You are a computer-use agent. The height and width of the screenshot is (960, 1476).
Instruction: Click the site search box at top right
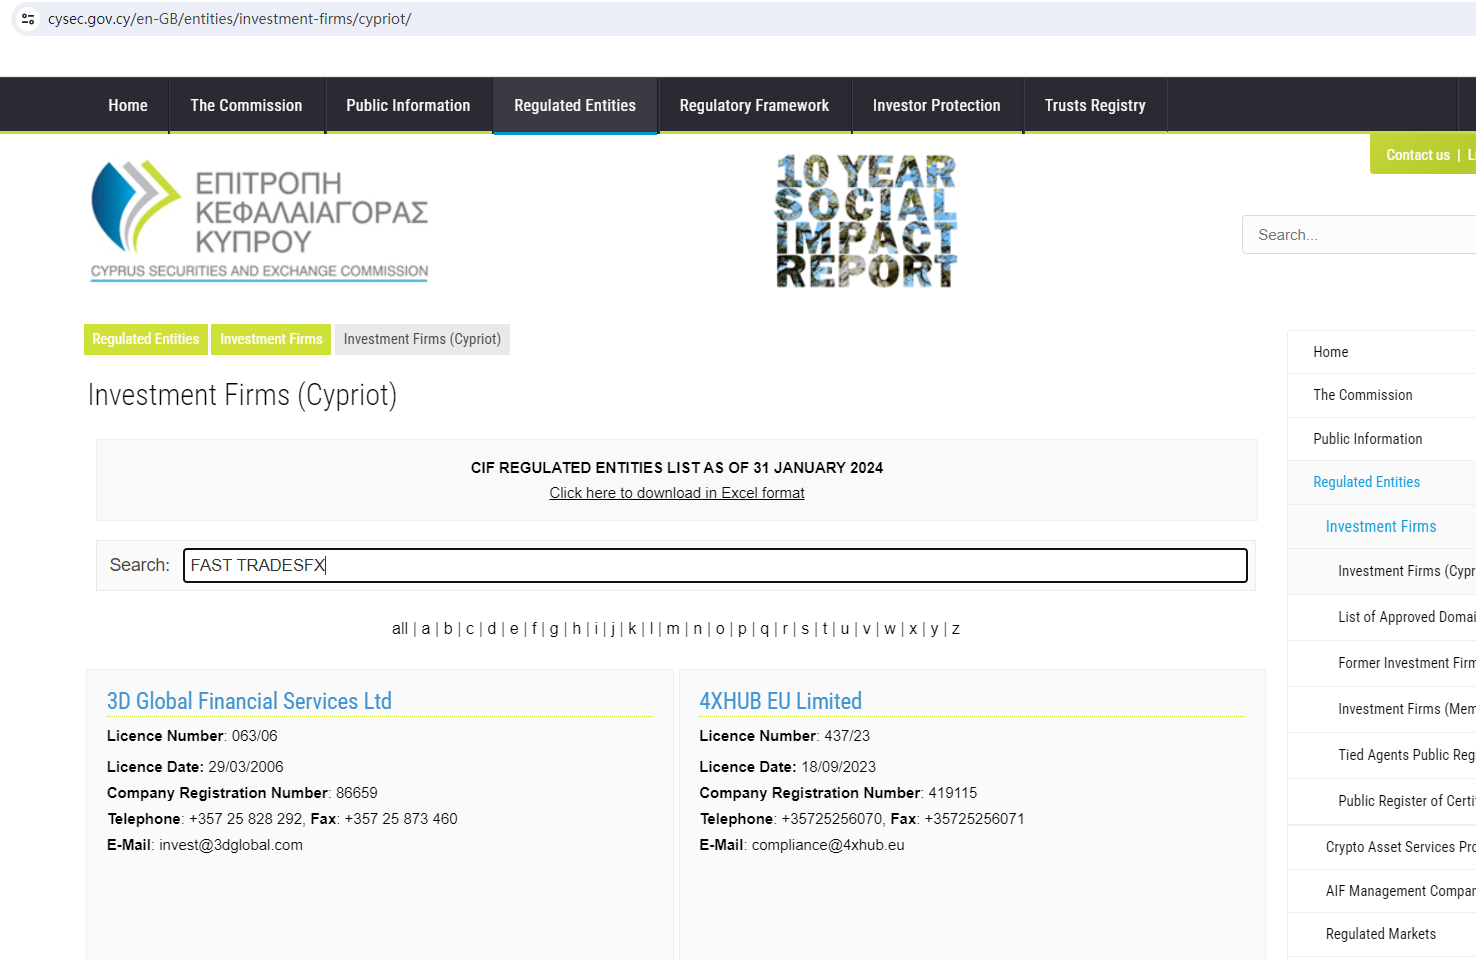point(1358,235)
